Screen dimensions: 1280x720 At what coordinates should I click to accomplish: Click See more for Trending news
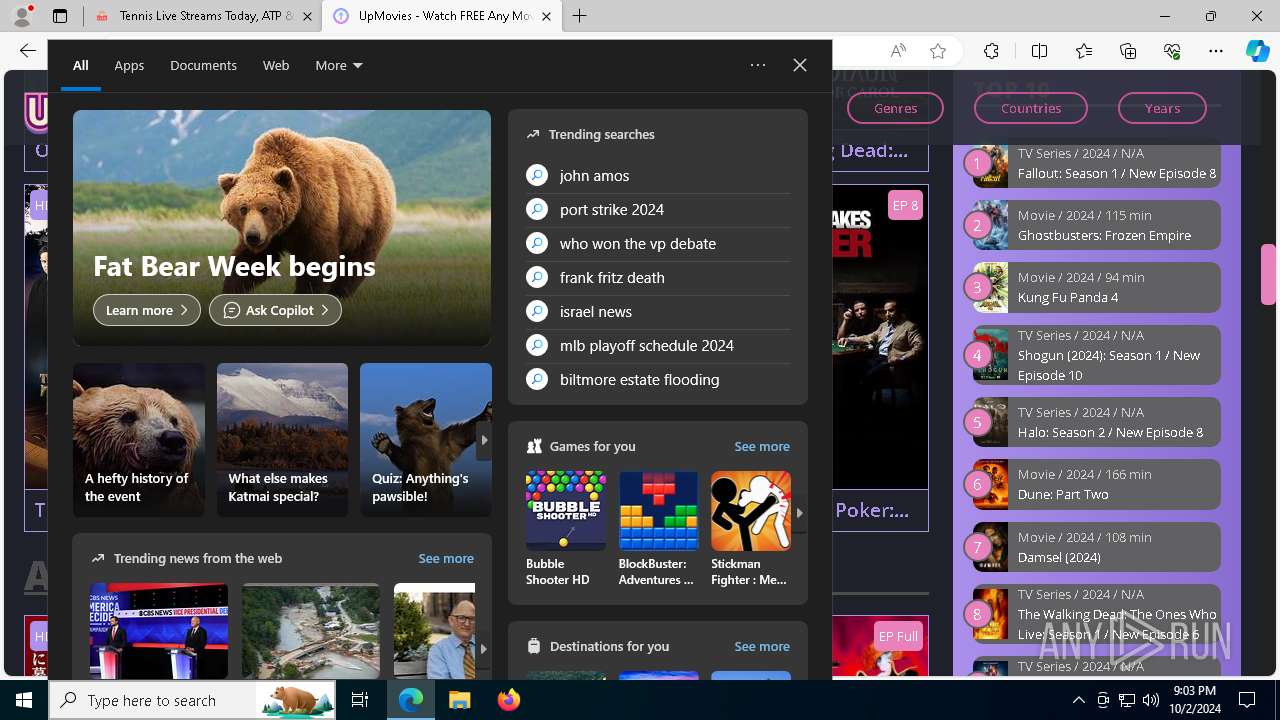point(446,558)
